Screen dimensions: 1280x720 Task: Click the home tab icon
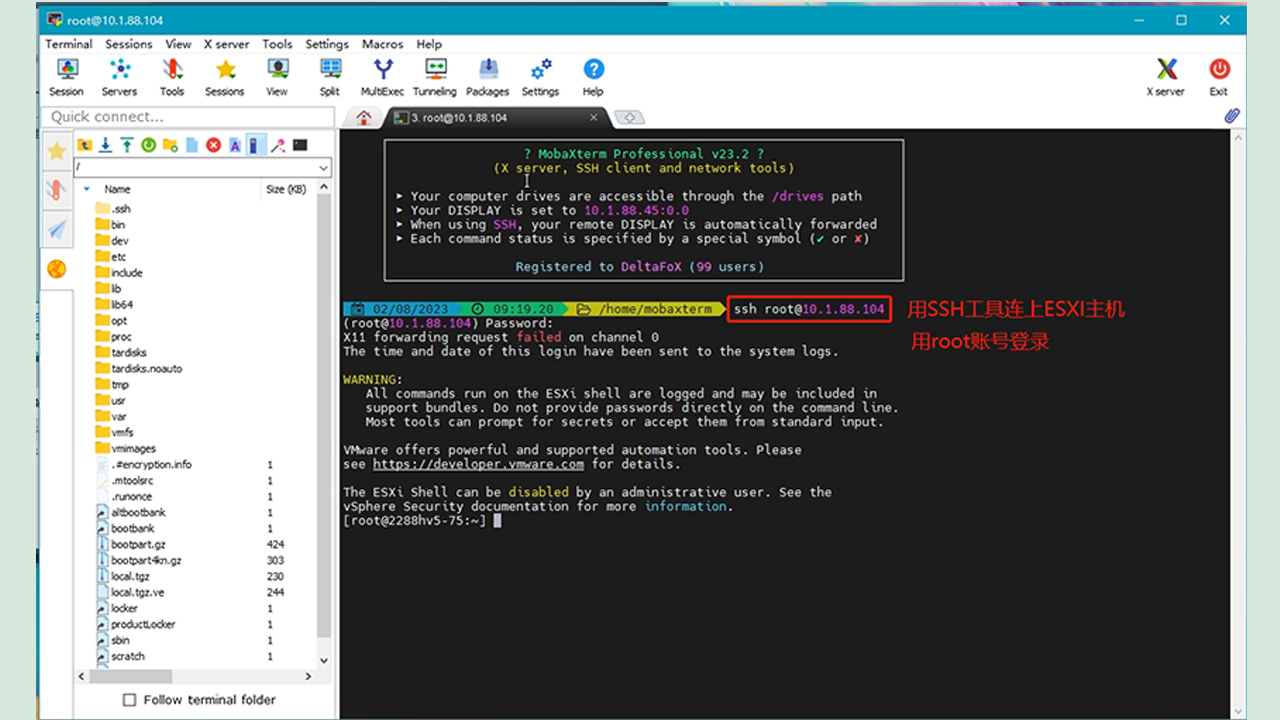[363, 118]
